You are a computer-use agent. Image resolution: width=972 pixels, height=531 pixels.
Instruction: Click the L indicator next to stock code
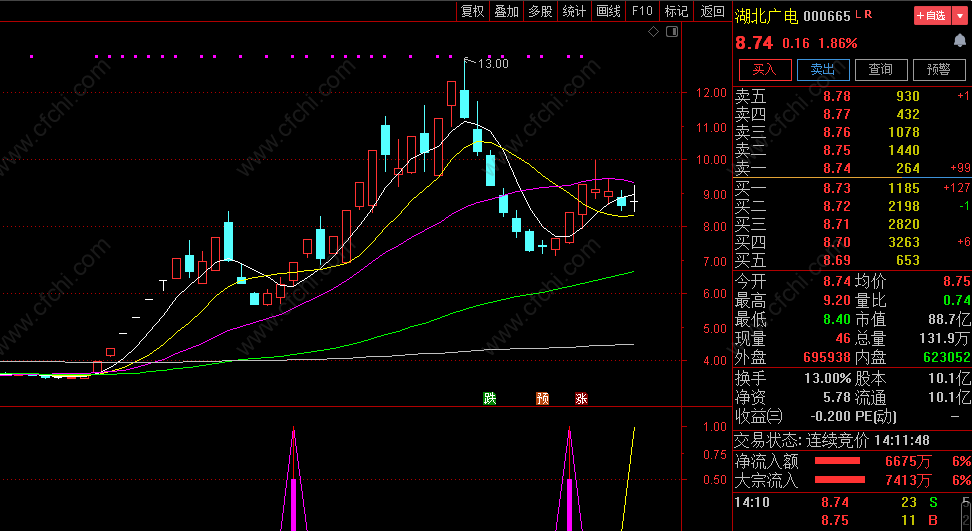[859, 14]
